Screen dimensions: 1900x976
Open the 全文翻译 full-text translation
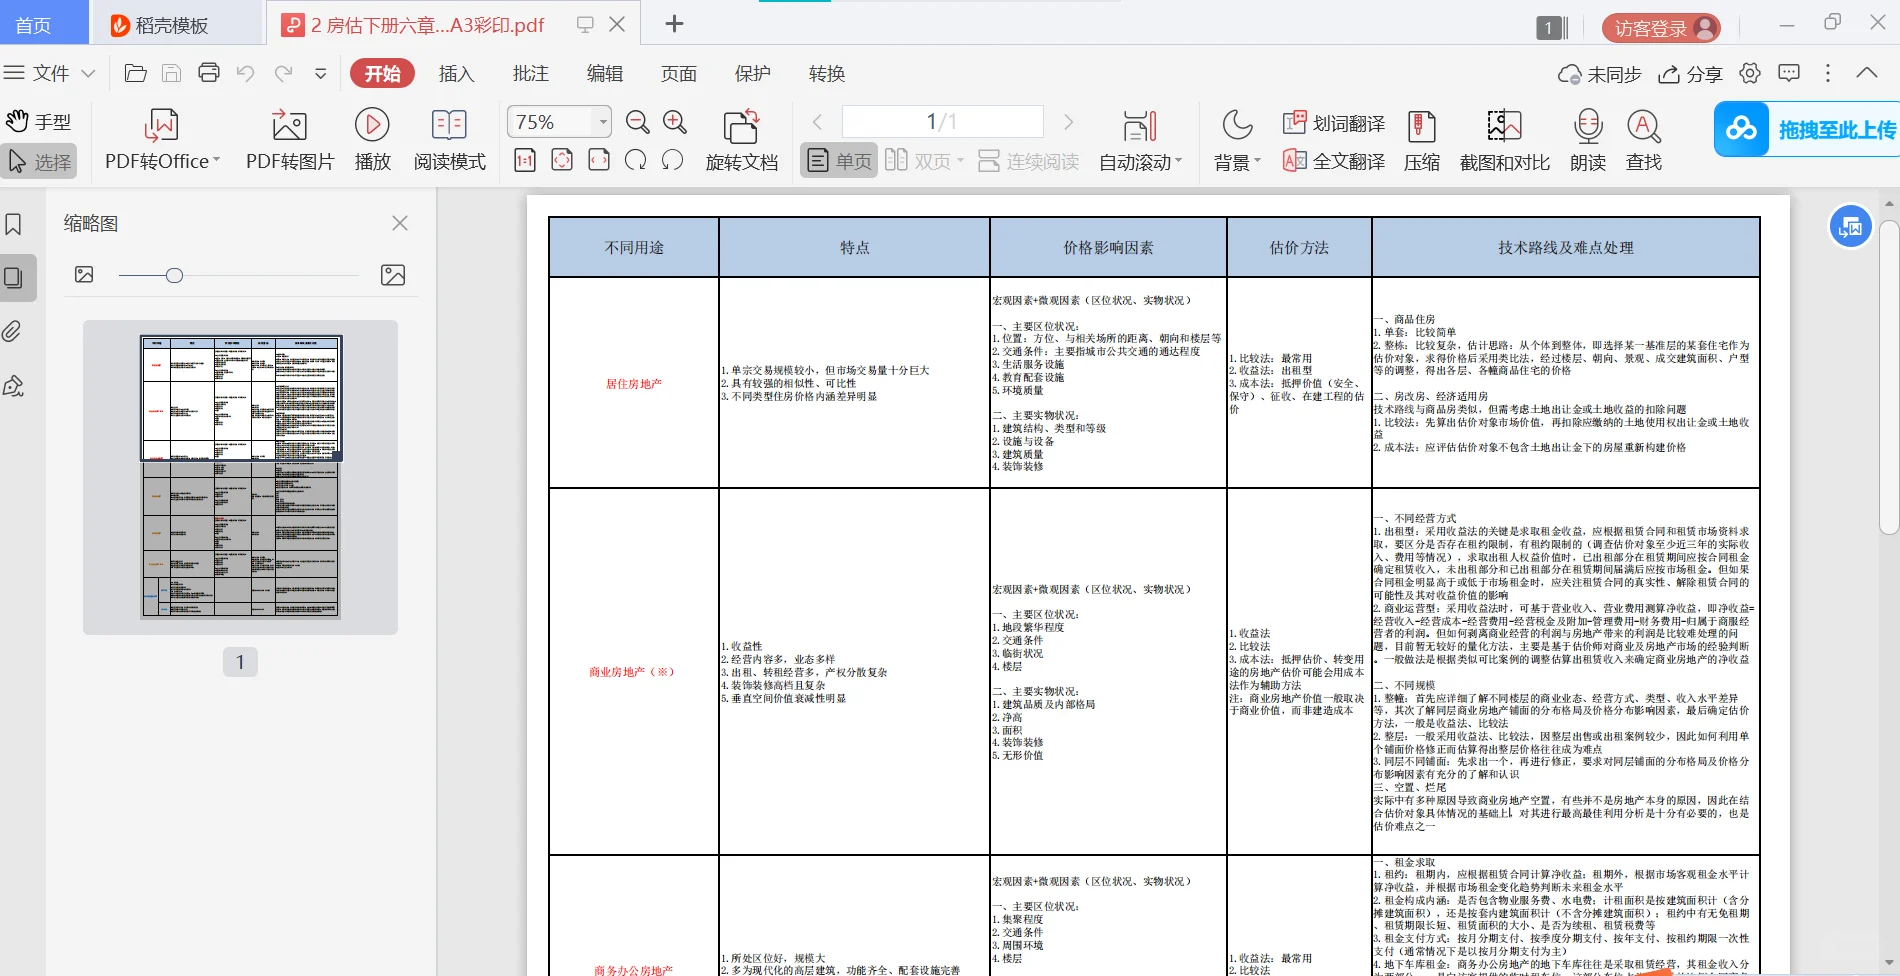point(1334,161)
